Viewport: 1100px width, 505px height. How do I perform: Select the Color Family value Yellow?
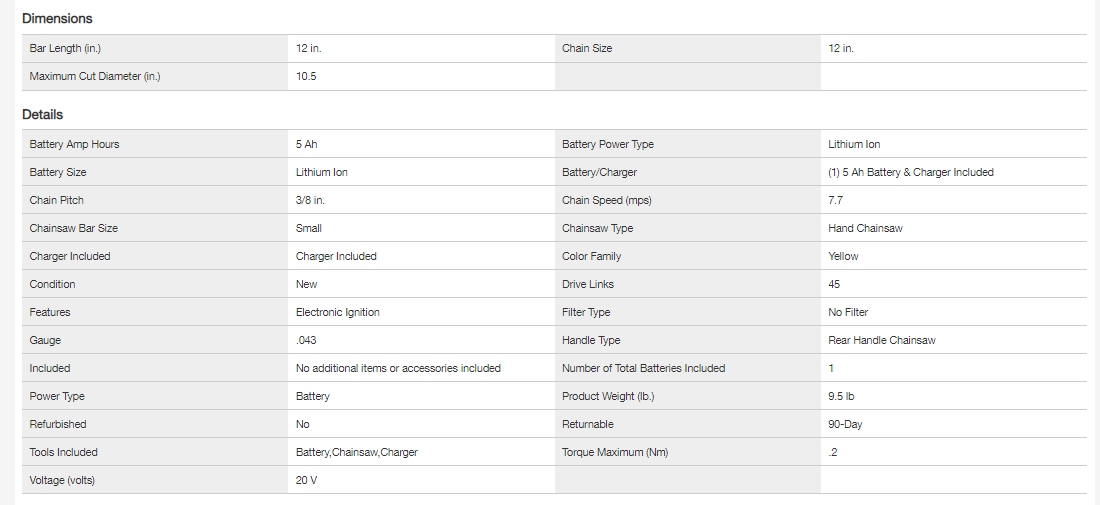(x=843, y=256)
